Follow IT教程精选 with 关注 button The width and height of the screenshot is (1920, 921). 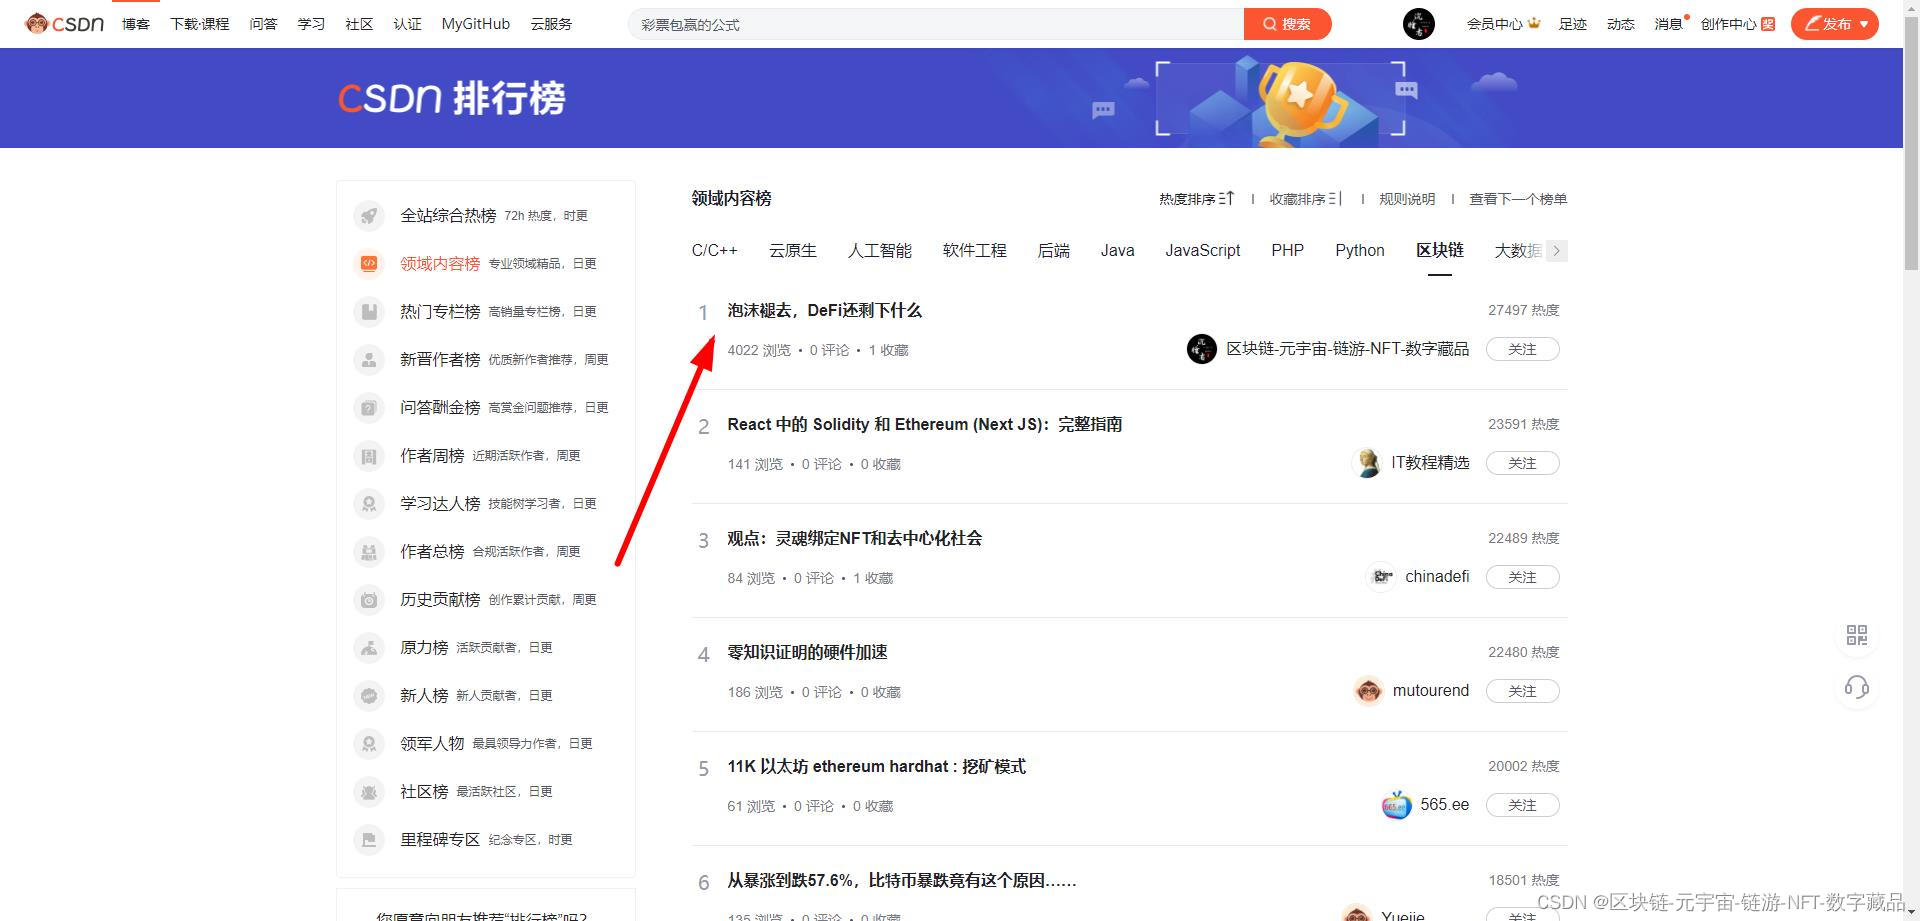coord(1522,463)
